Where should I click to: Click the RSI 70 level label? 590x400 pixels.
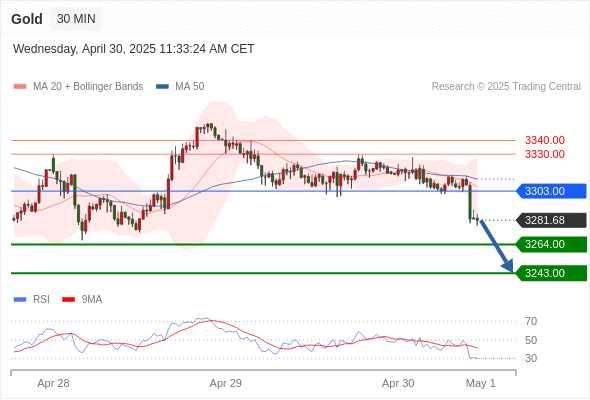pyautogui.click(x=531, y=321)
